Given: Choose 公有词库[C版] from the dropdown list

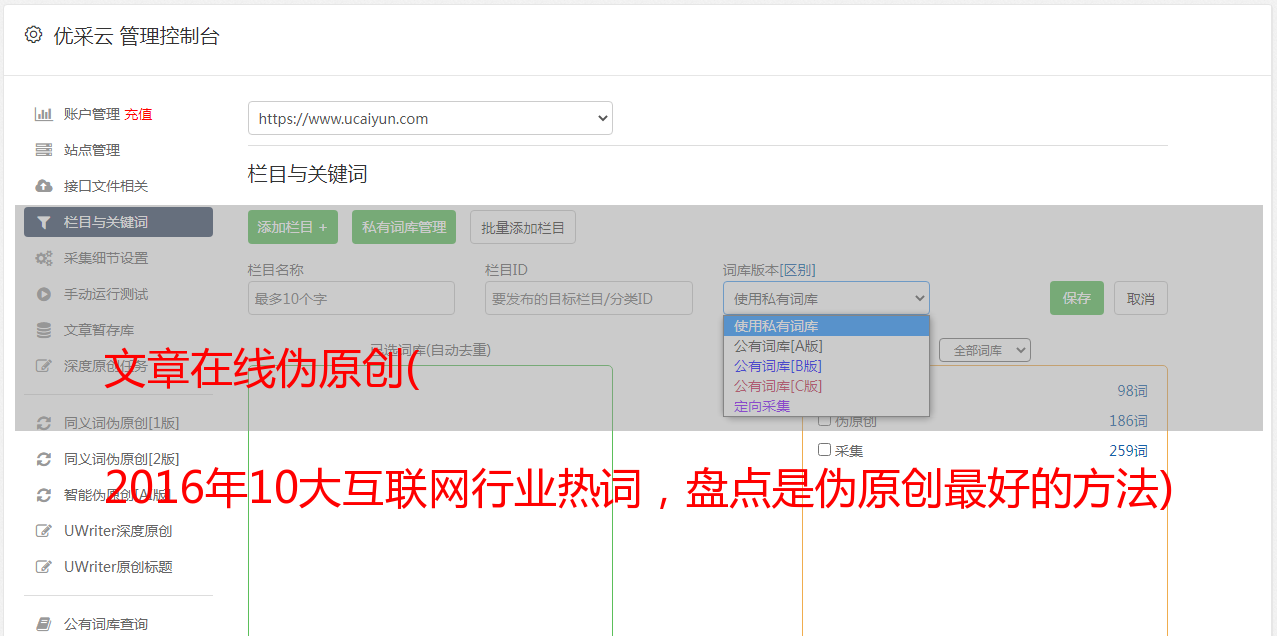Looking at the screenshot, I should [826, 386].
